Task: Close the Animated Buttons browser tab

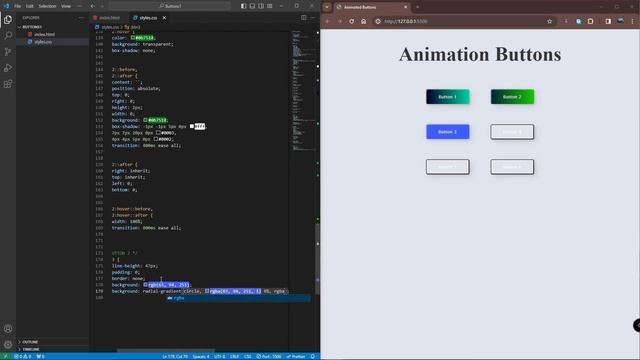Action: pos(405,7)
